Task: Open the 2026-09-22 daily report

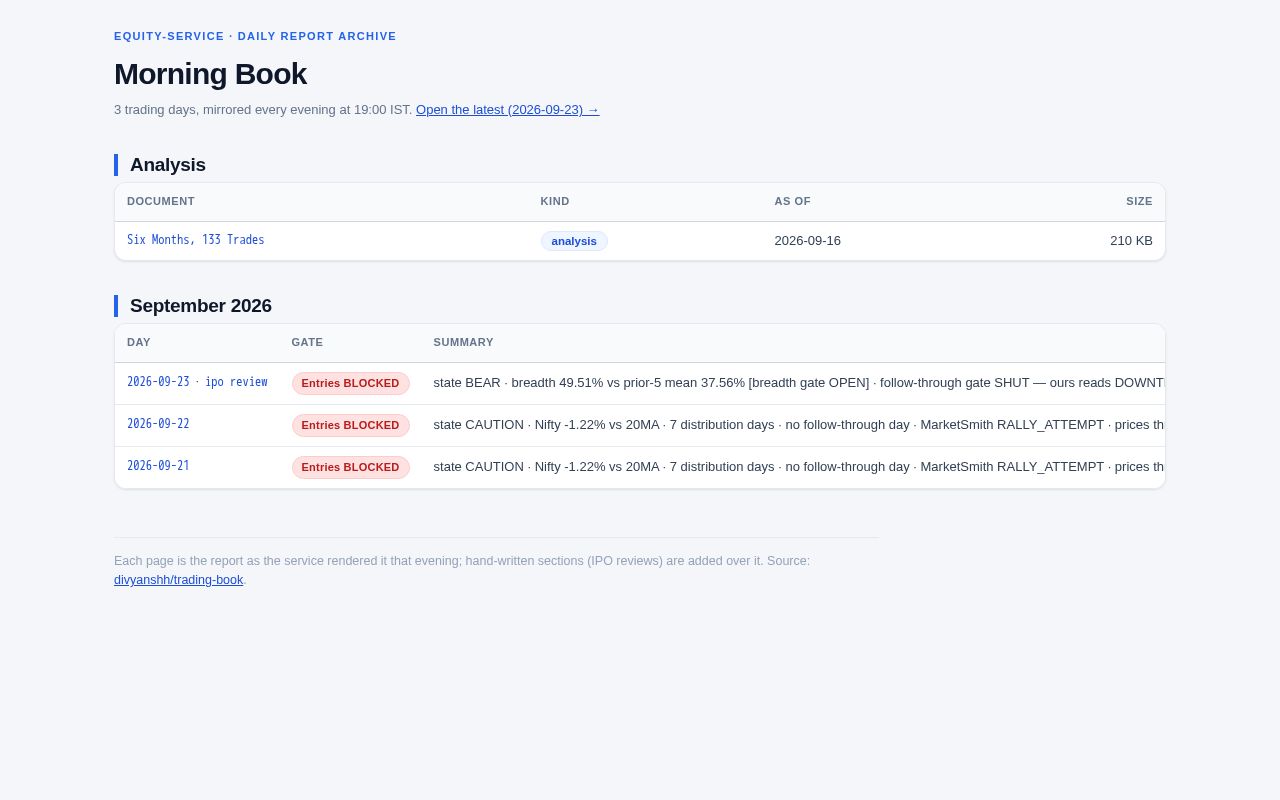Action: pyautogui.click(x=158, y=424)
